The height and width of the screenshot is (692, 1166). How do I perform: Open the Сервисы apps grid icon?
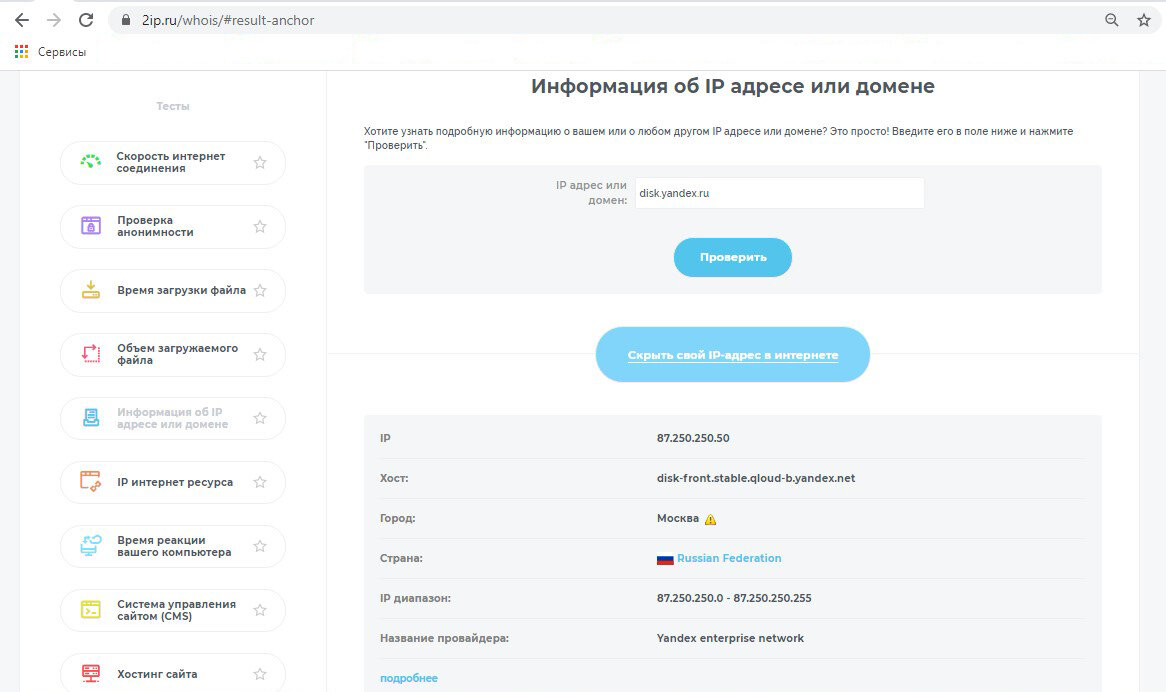click(x=22, y=51)
